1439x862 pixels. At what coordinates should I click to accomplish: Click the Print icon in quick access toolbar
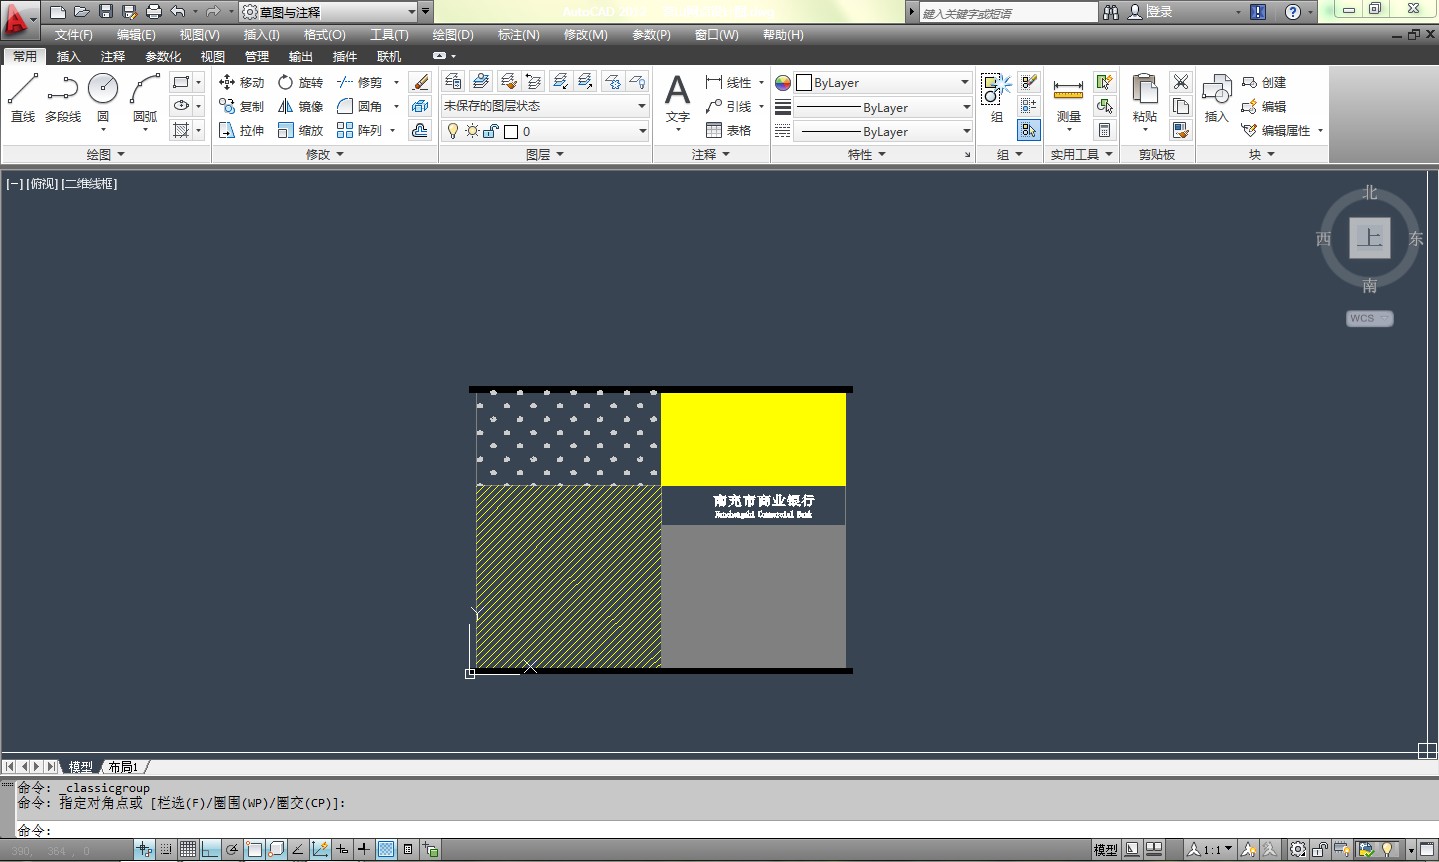154,12
